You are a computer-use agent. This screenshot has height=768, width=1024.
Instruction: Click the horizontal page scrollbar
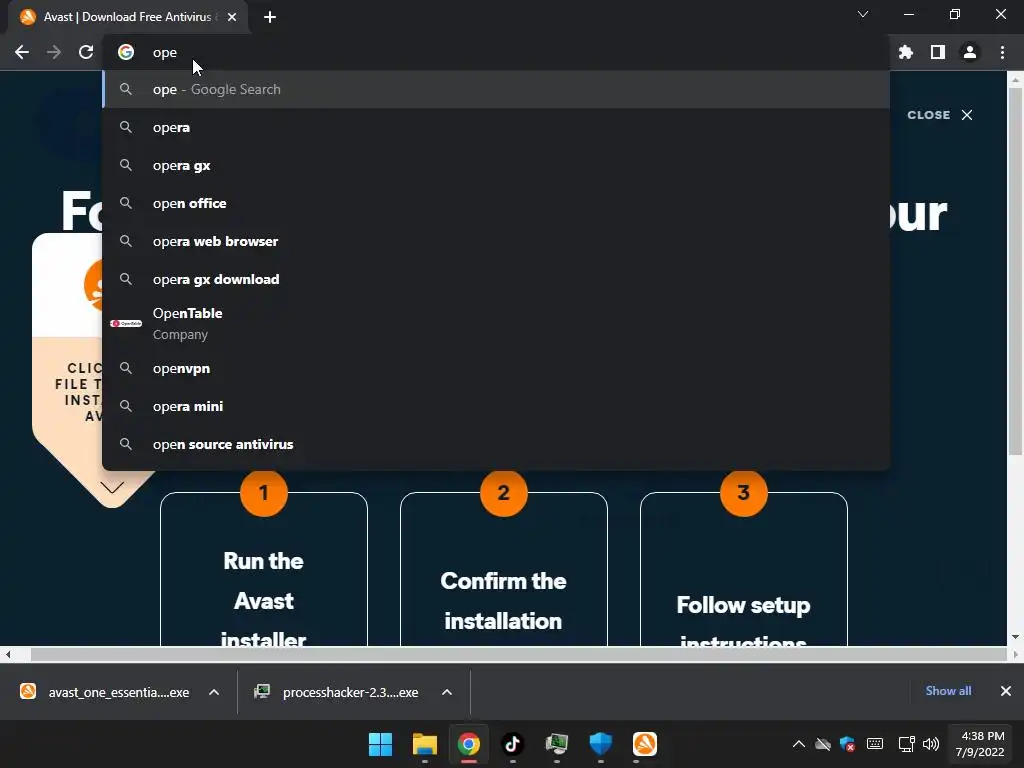tap(518, 654)
